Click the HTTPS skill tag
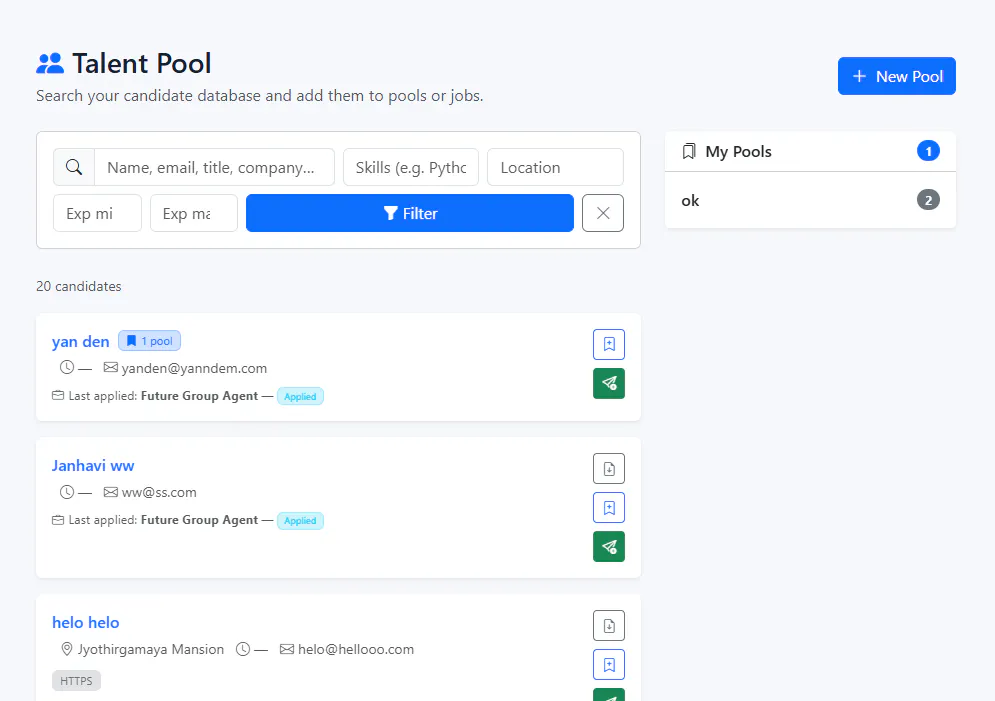 [x=76, y=681]
